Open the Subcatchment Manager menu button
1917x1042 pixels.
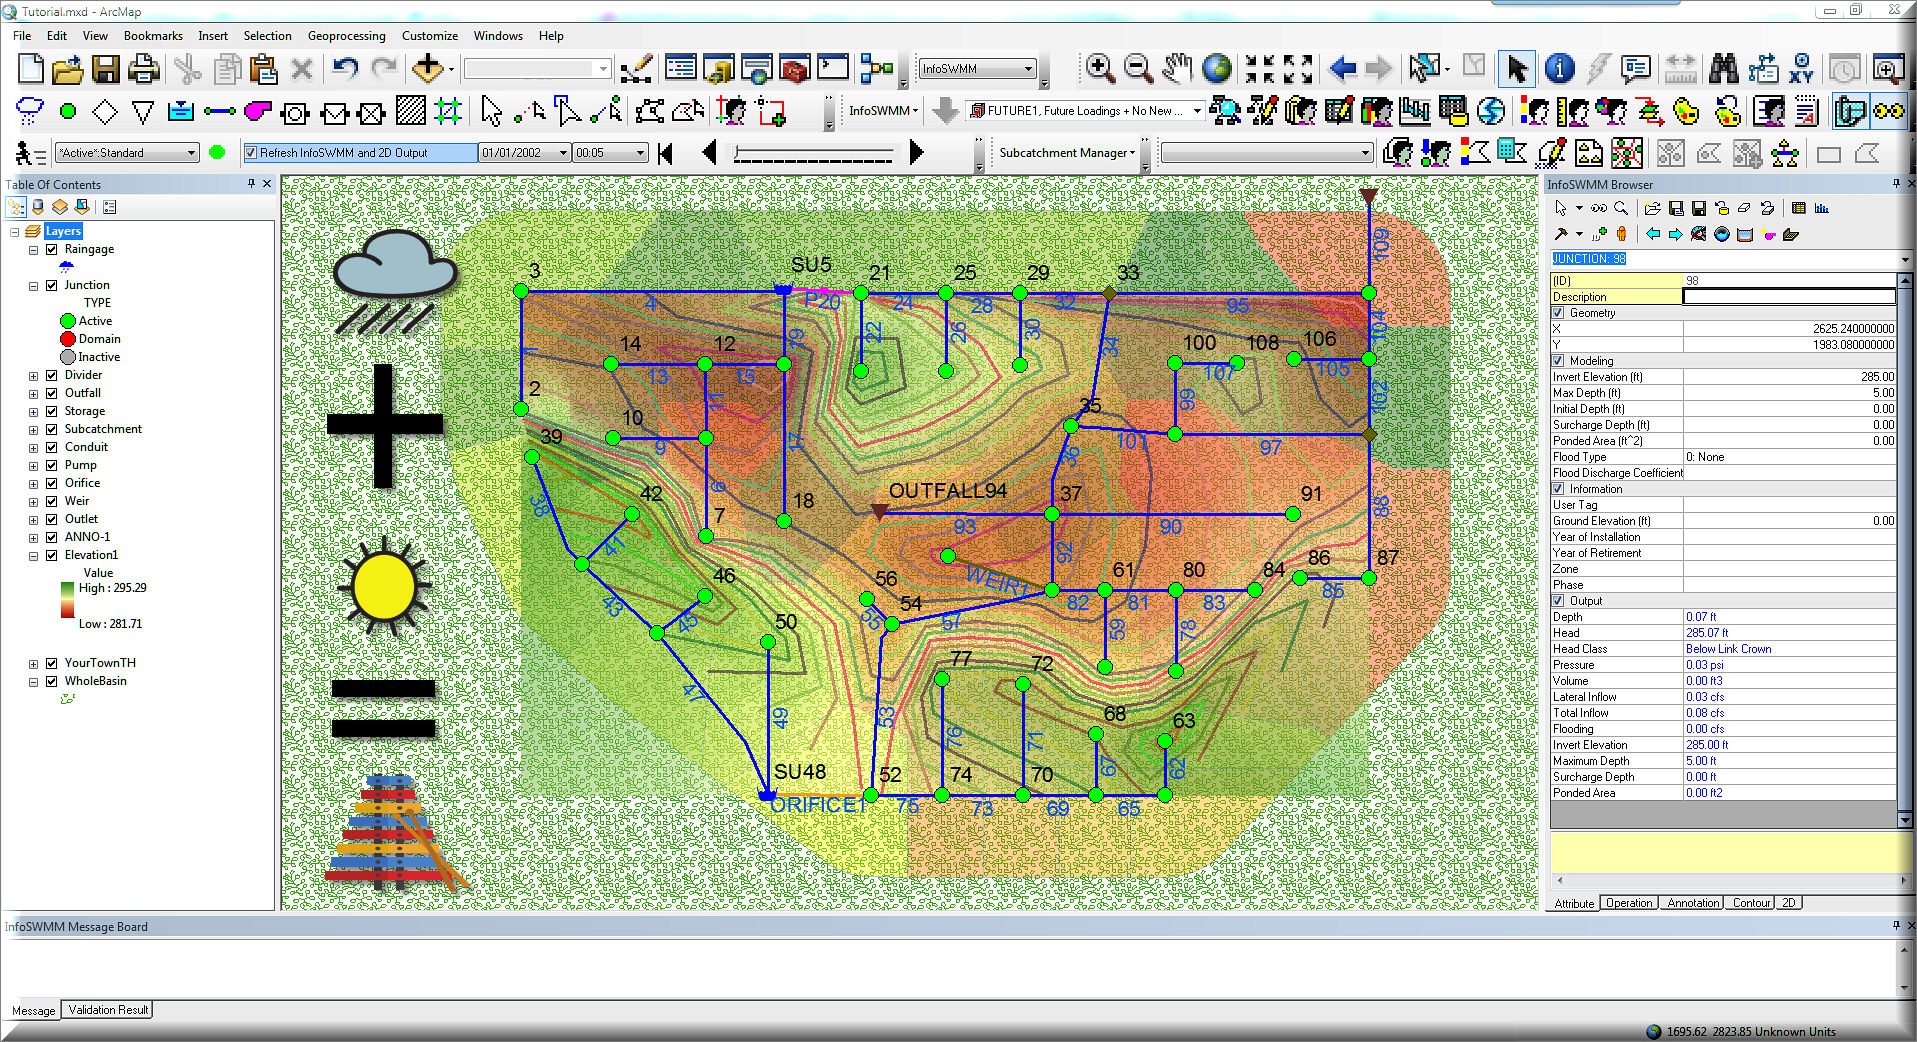click(x=1067, y=153)
